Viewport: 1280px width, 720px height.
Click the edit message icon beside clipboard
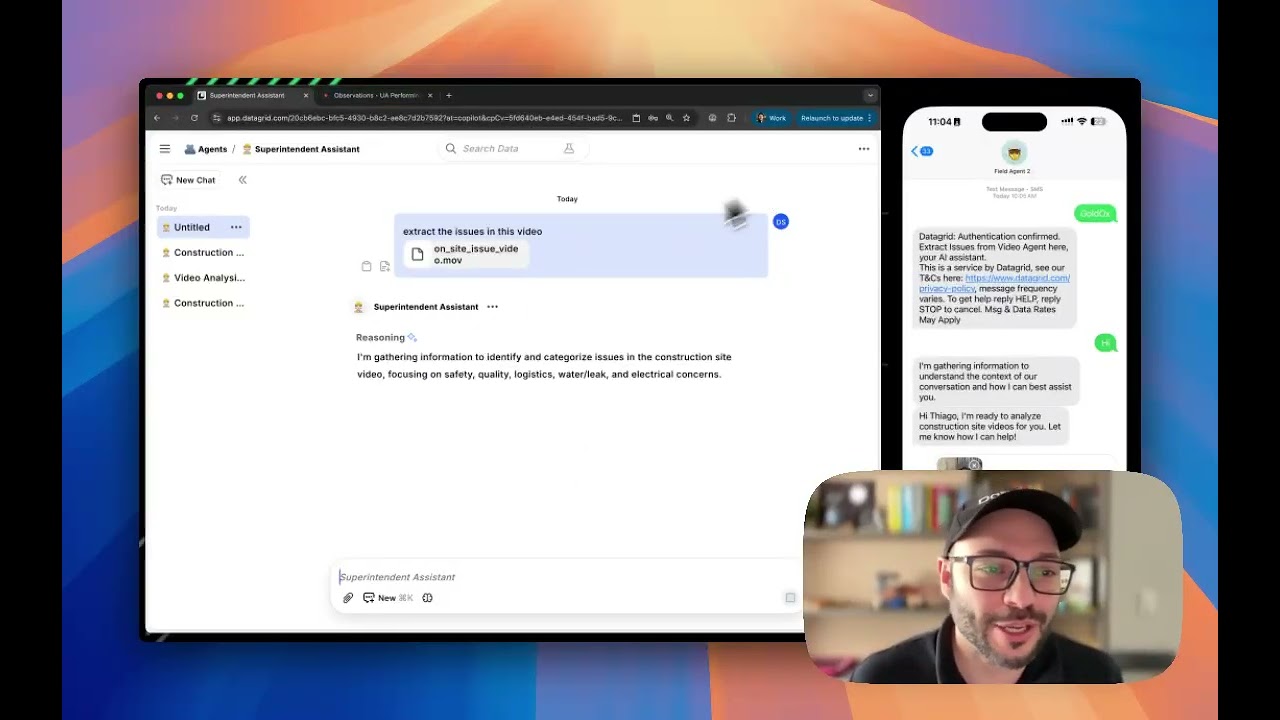(385, 266)
